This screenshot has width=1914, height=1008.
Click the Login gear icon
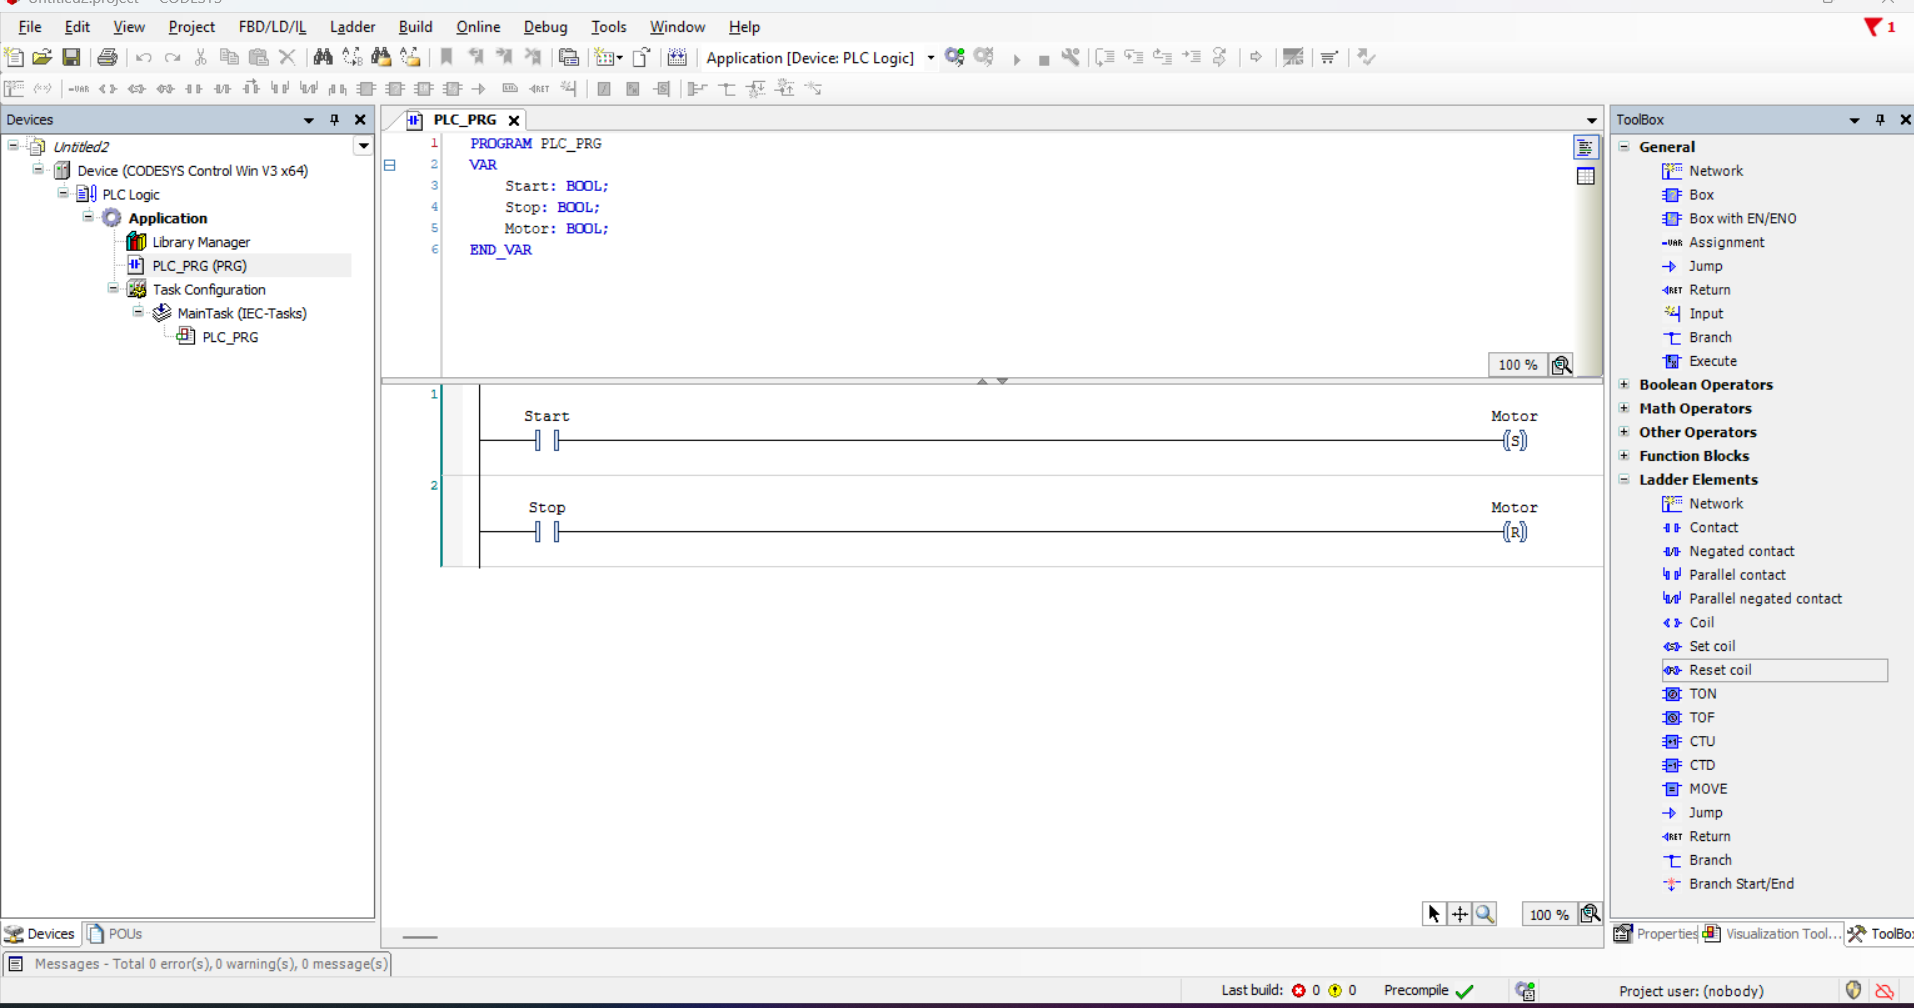coord(954,57)
